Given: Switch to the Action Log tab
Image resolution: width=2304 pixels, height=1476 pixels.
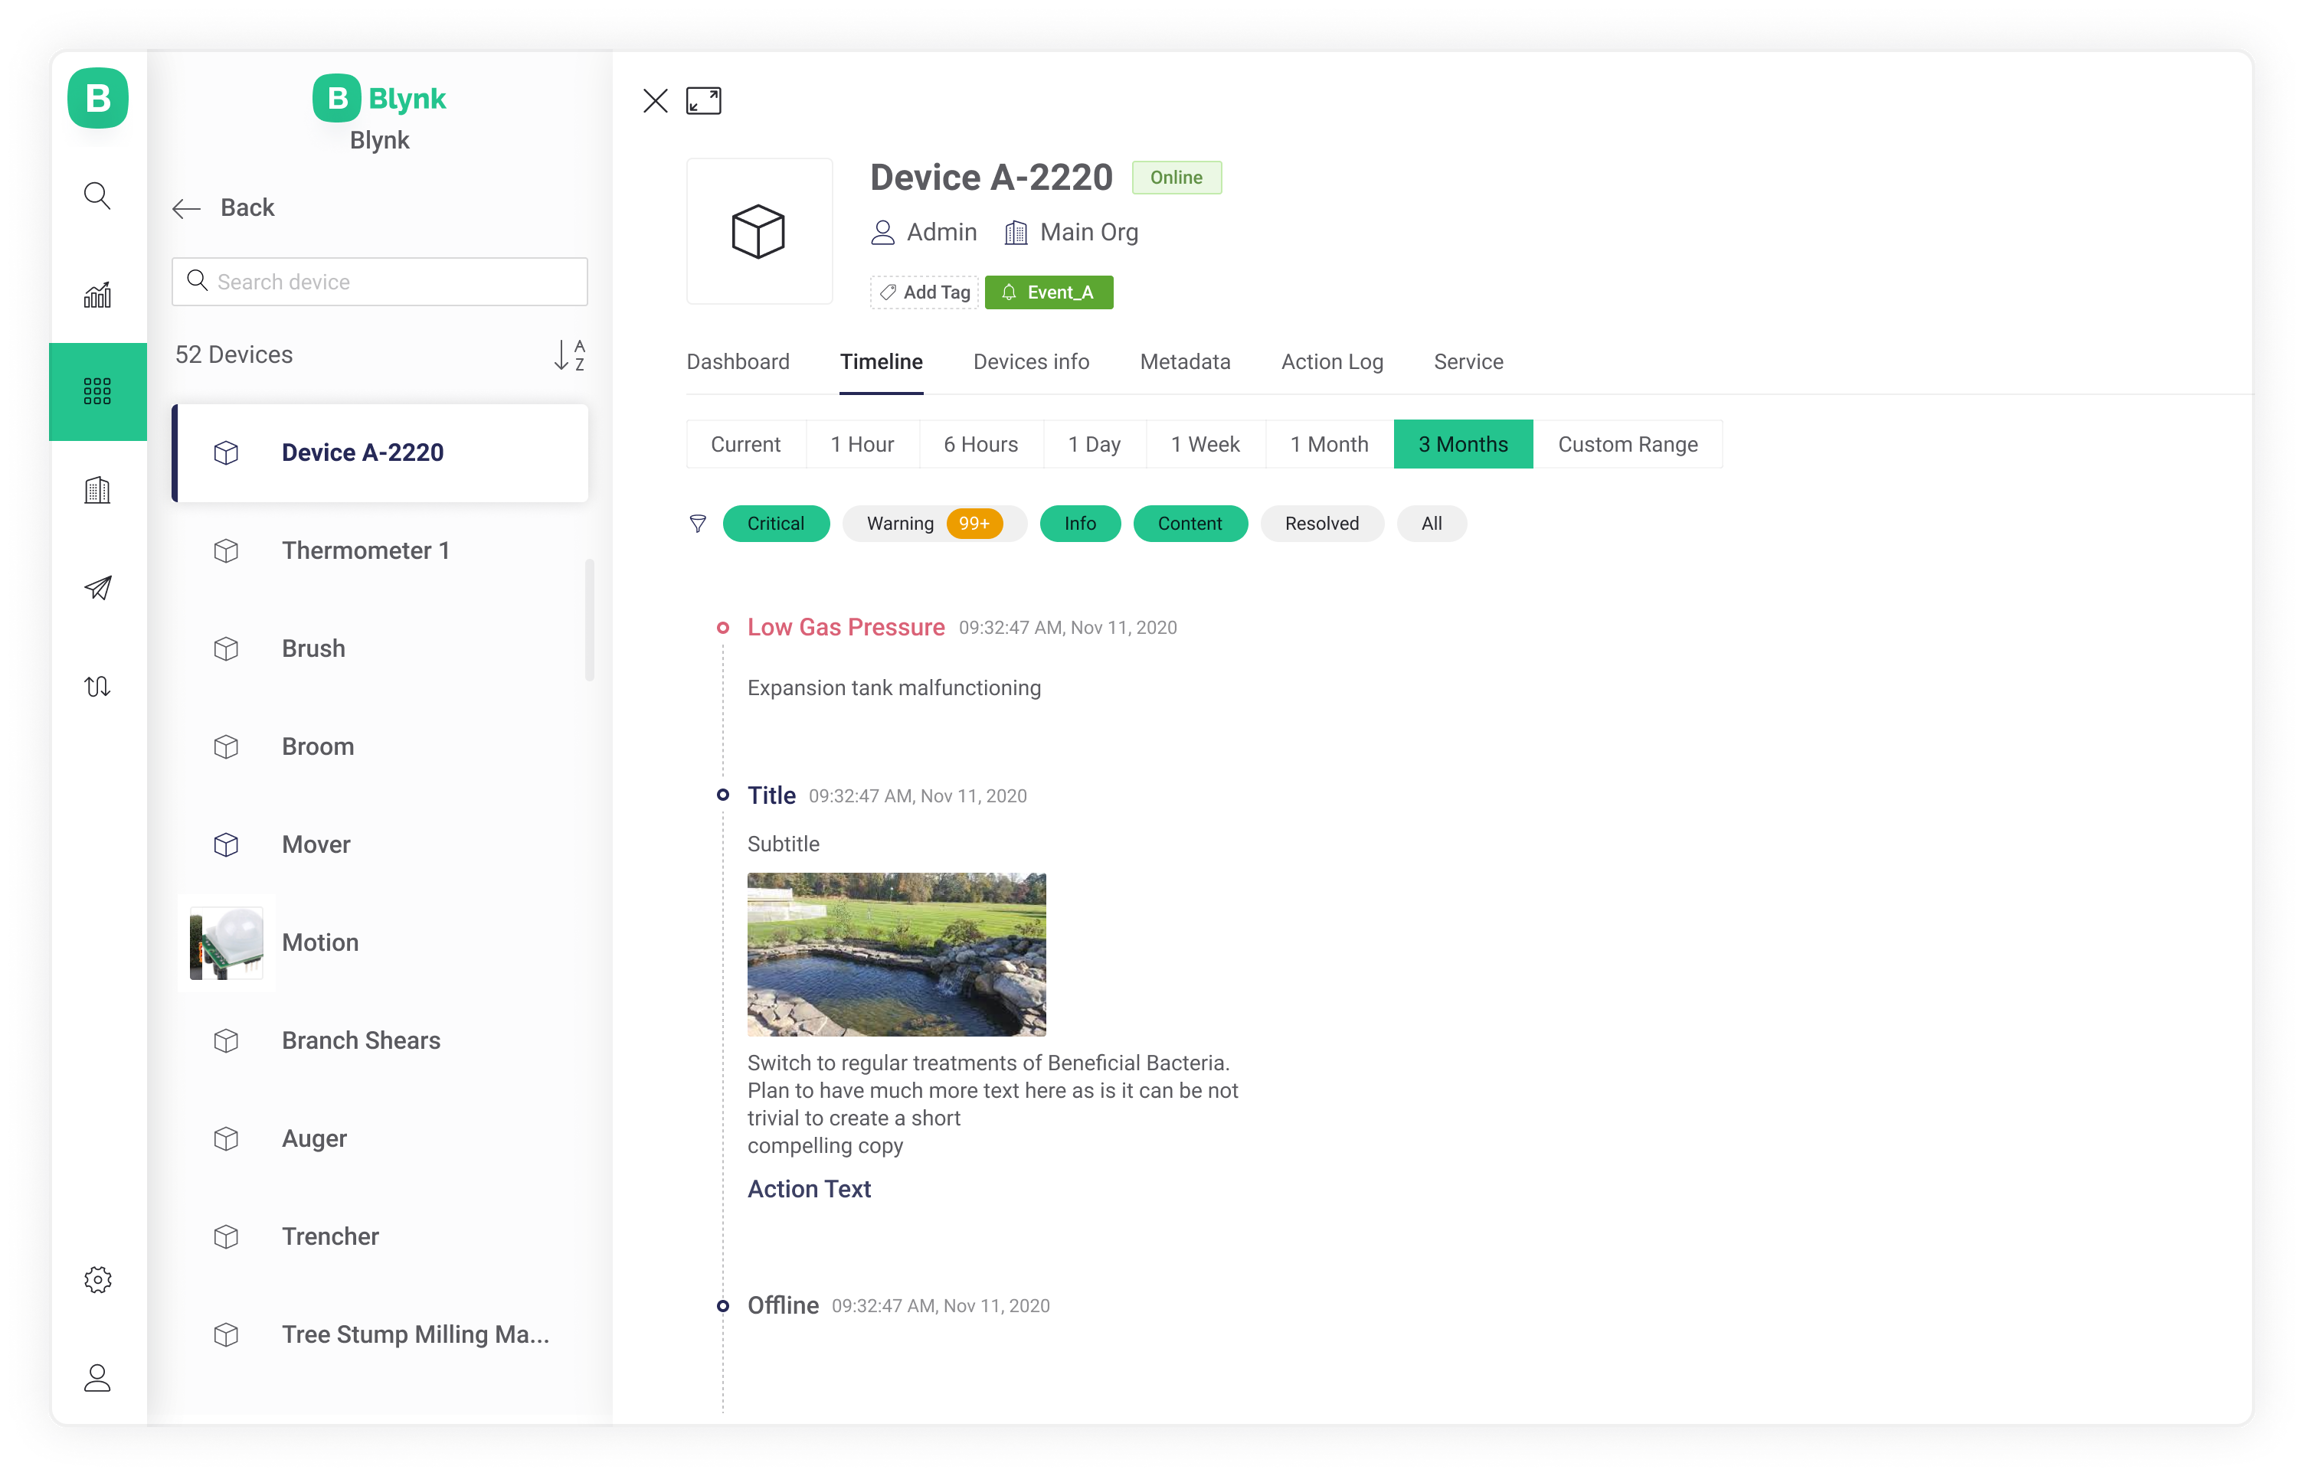Looking at the screenshot, I should [x=1332, y=362].
